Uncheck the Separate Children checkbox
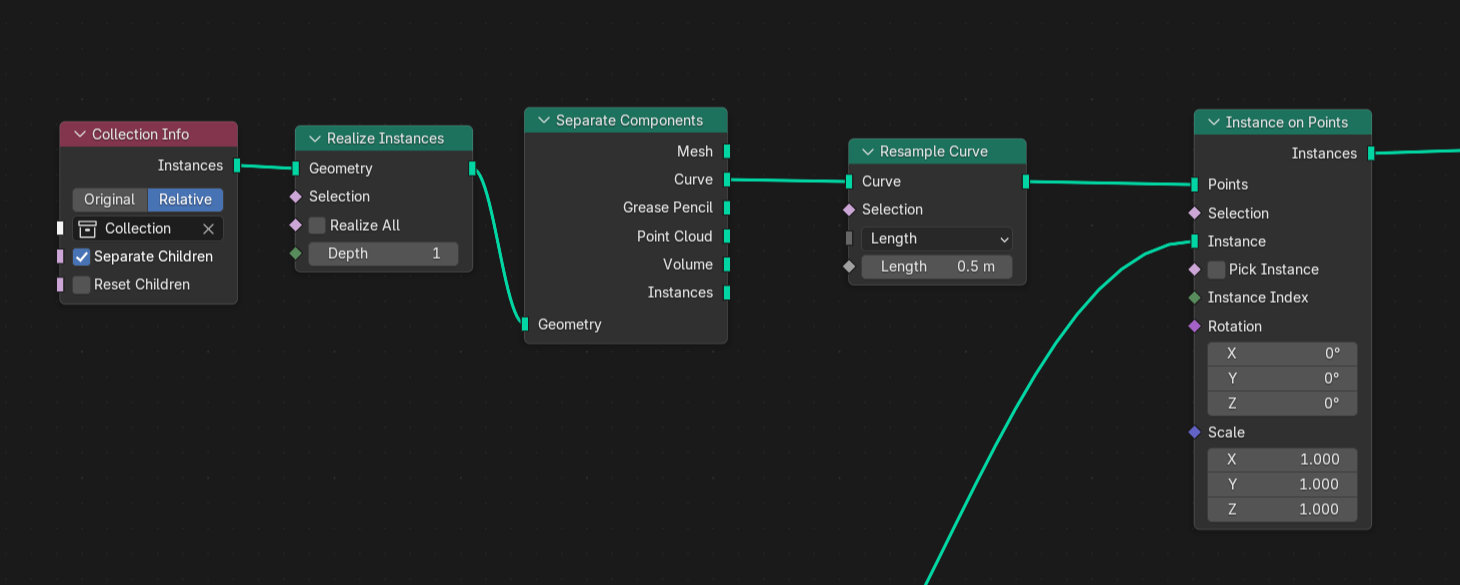The image size is (1460, 585). [x=82, y=257]
